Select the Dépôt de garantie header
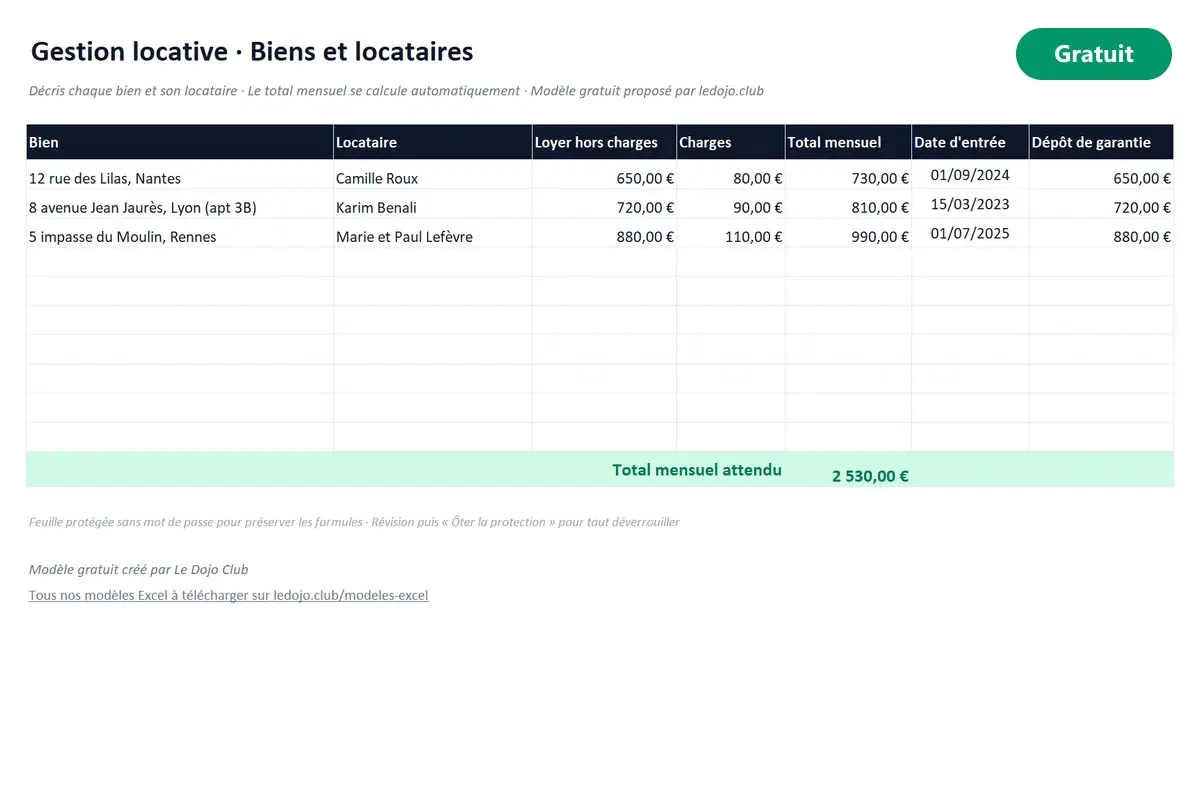This screenshot has width=1200, height=800. pyautogui.click(x=1101, y=142)
